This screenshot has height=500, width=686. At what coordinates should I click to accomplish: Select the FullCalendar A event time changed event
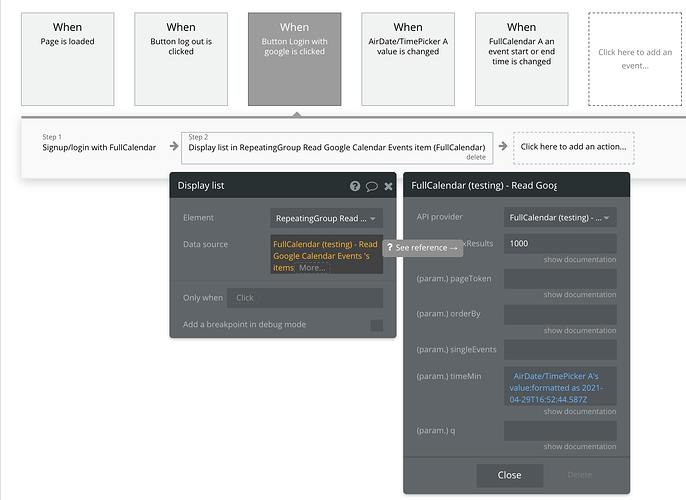521,59
